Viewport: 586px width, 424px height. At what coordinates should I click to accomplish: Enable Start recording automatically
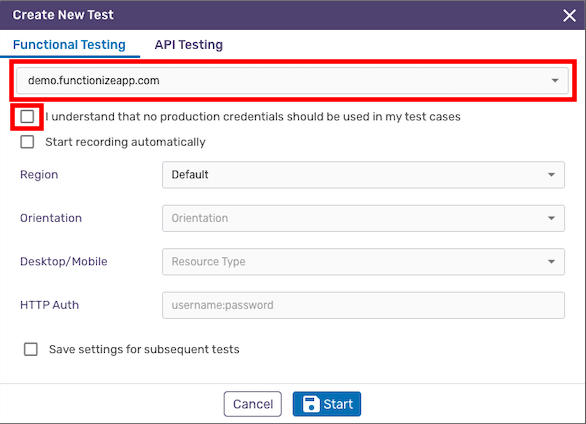coord(27,142)
